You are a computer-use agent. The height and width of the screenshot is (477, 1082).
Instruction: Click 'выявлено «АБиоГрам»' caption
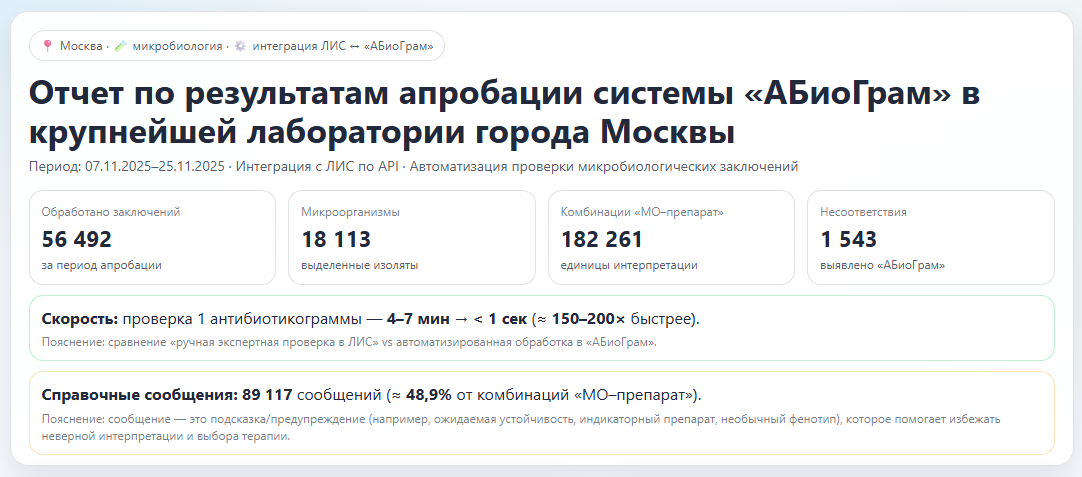coord(883,265)
